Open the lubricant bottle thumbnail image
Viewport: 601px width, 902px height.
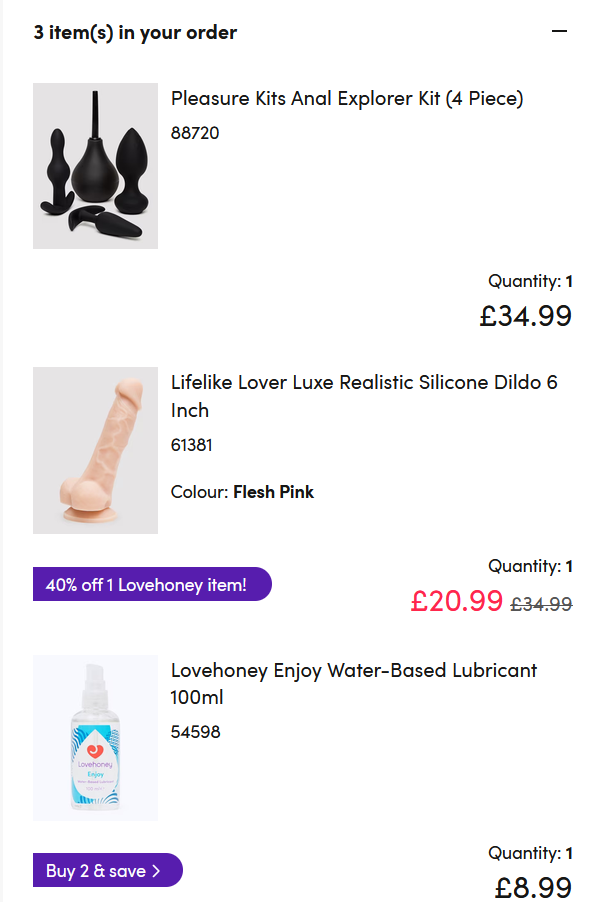(95, 737)
